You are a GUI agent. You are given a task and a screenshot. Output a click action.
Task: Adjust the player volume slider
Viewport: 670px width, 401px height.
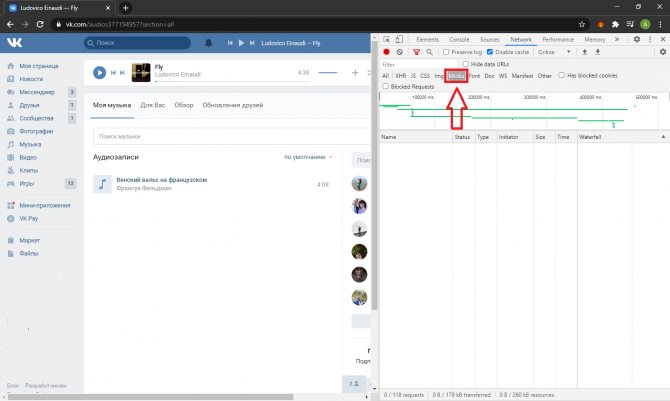pos(329,73)
